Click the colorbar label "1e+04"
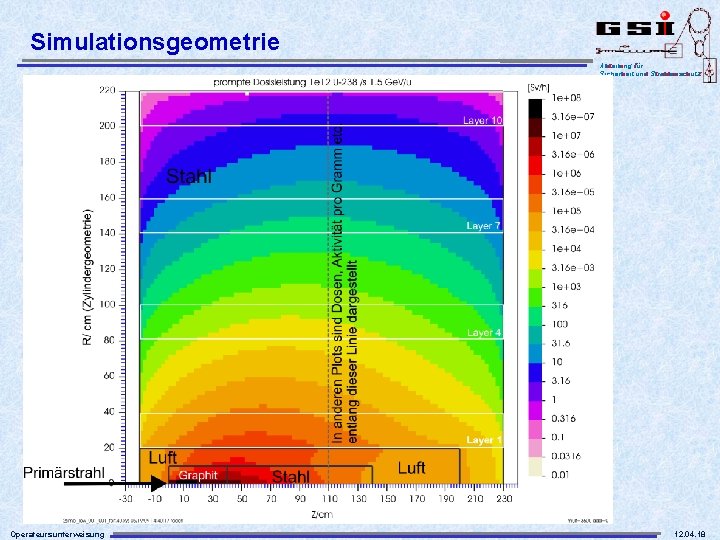 (566, 248)
